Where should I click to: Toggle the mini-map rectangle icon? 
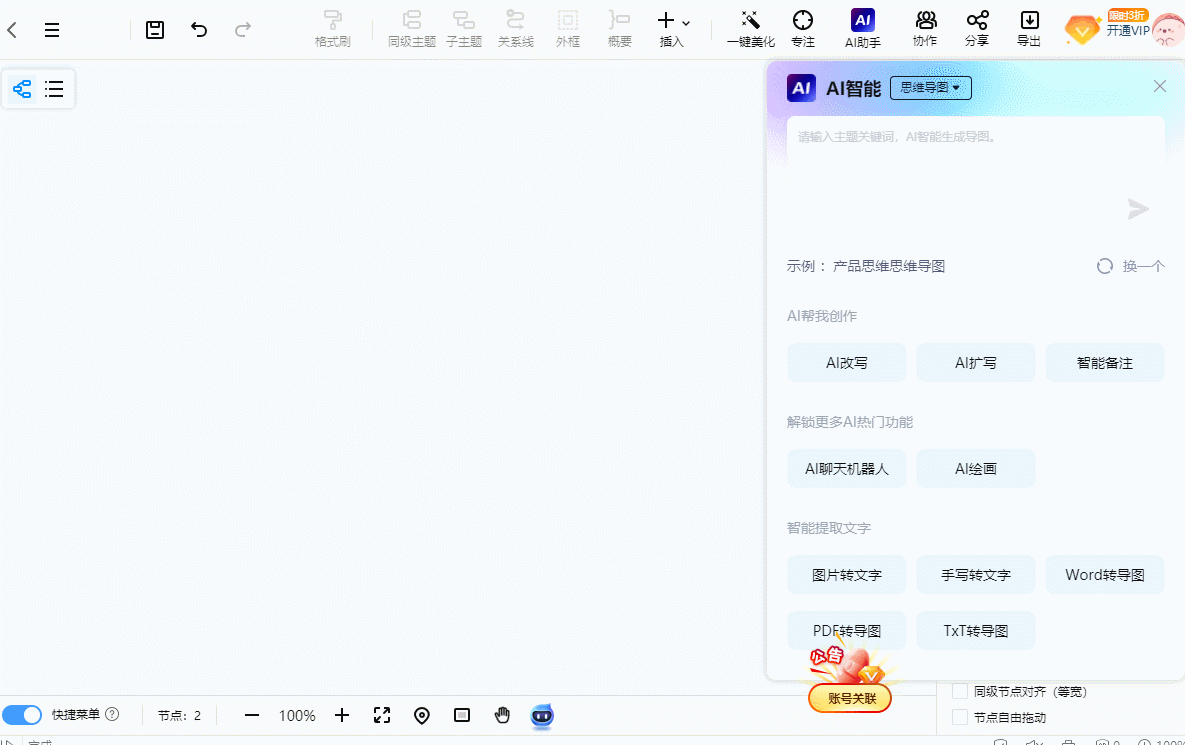click(x=462, y=715)
